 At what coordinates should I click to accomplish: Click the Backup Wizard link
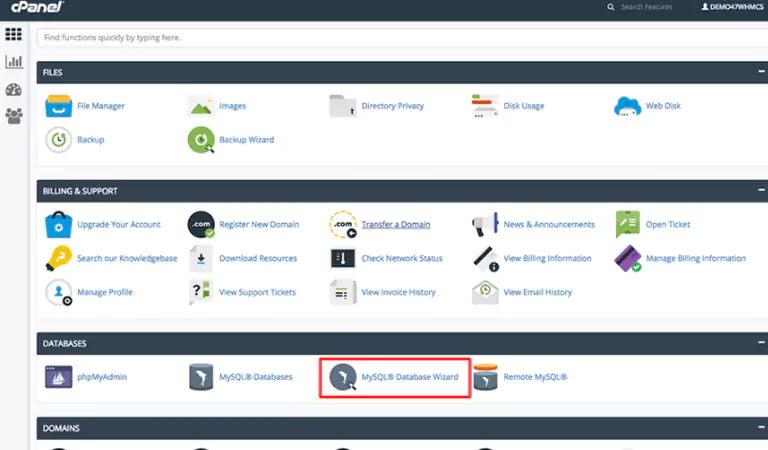(246, 140)
